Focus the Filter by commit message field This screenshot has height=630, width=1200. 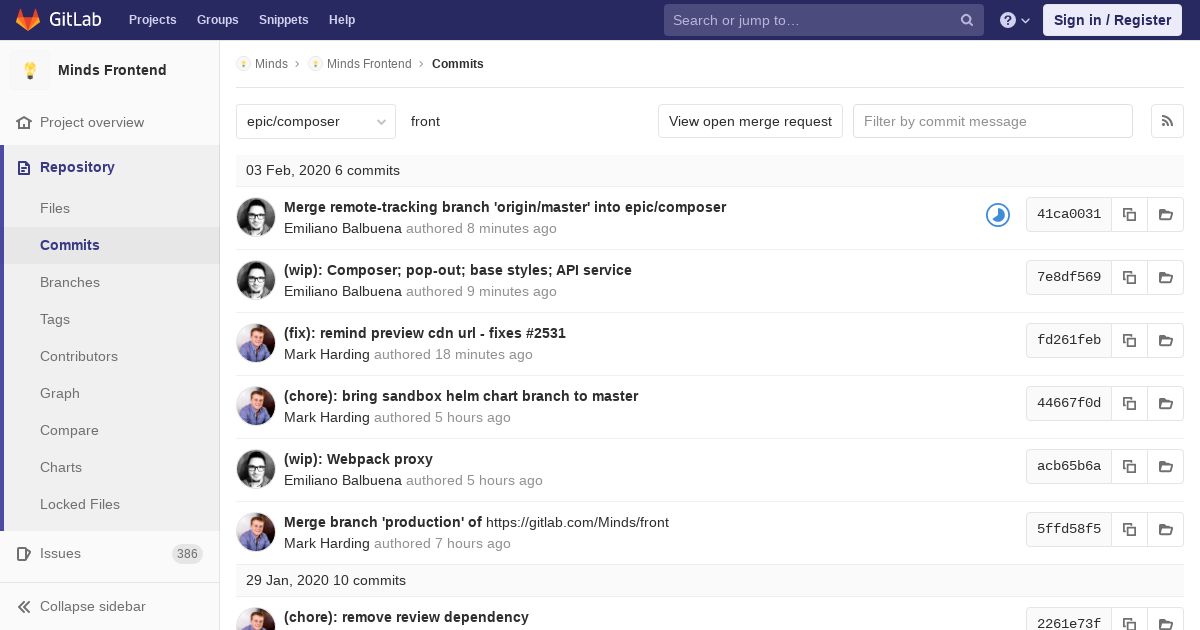pyautogui.click(x=992, y=121)
